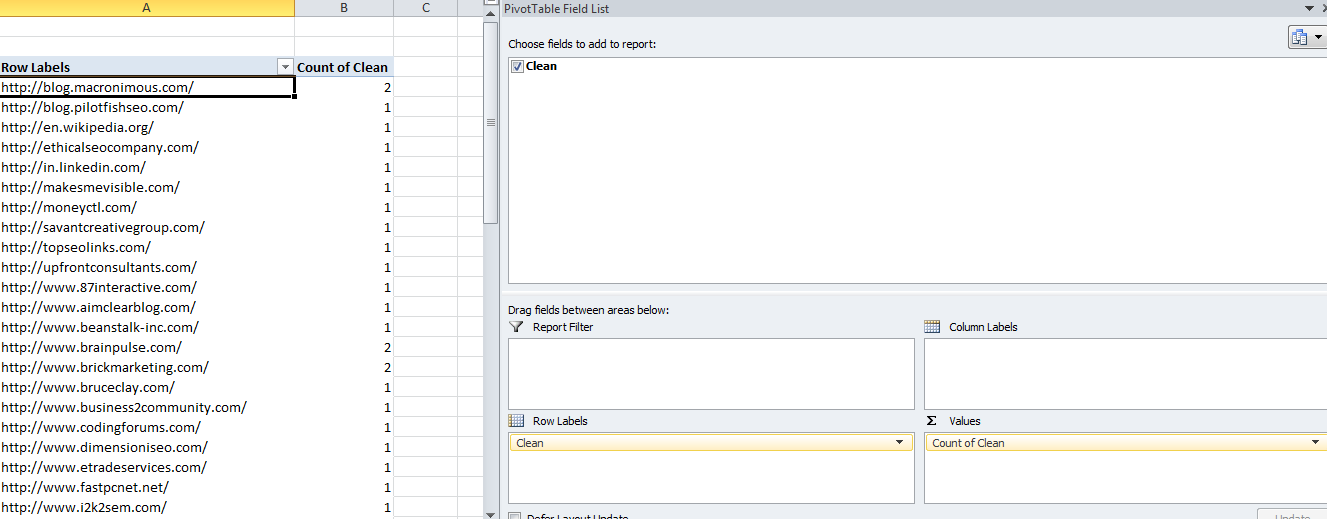This screenshot has width=1327, height=519.
Task: Click the Update button
Action: pos(1292,516)
